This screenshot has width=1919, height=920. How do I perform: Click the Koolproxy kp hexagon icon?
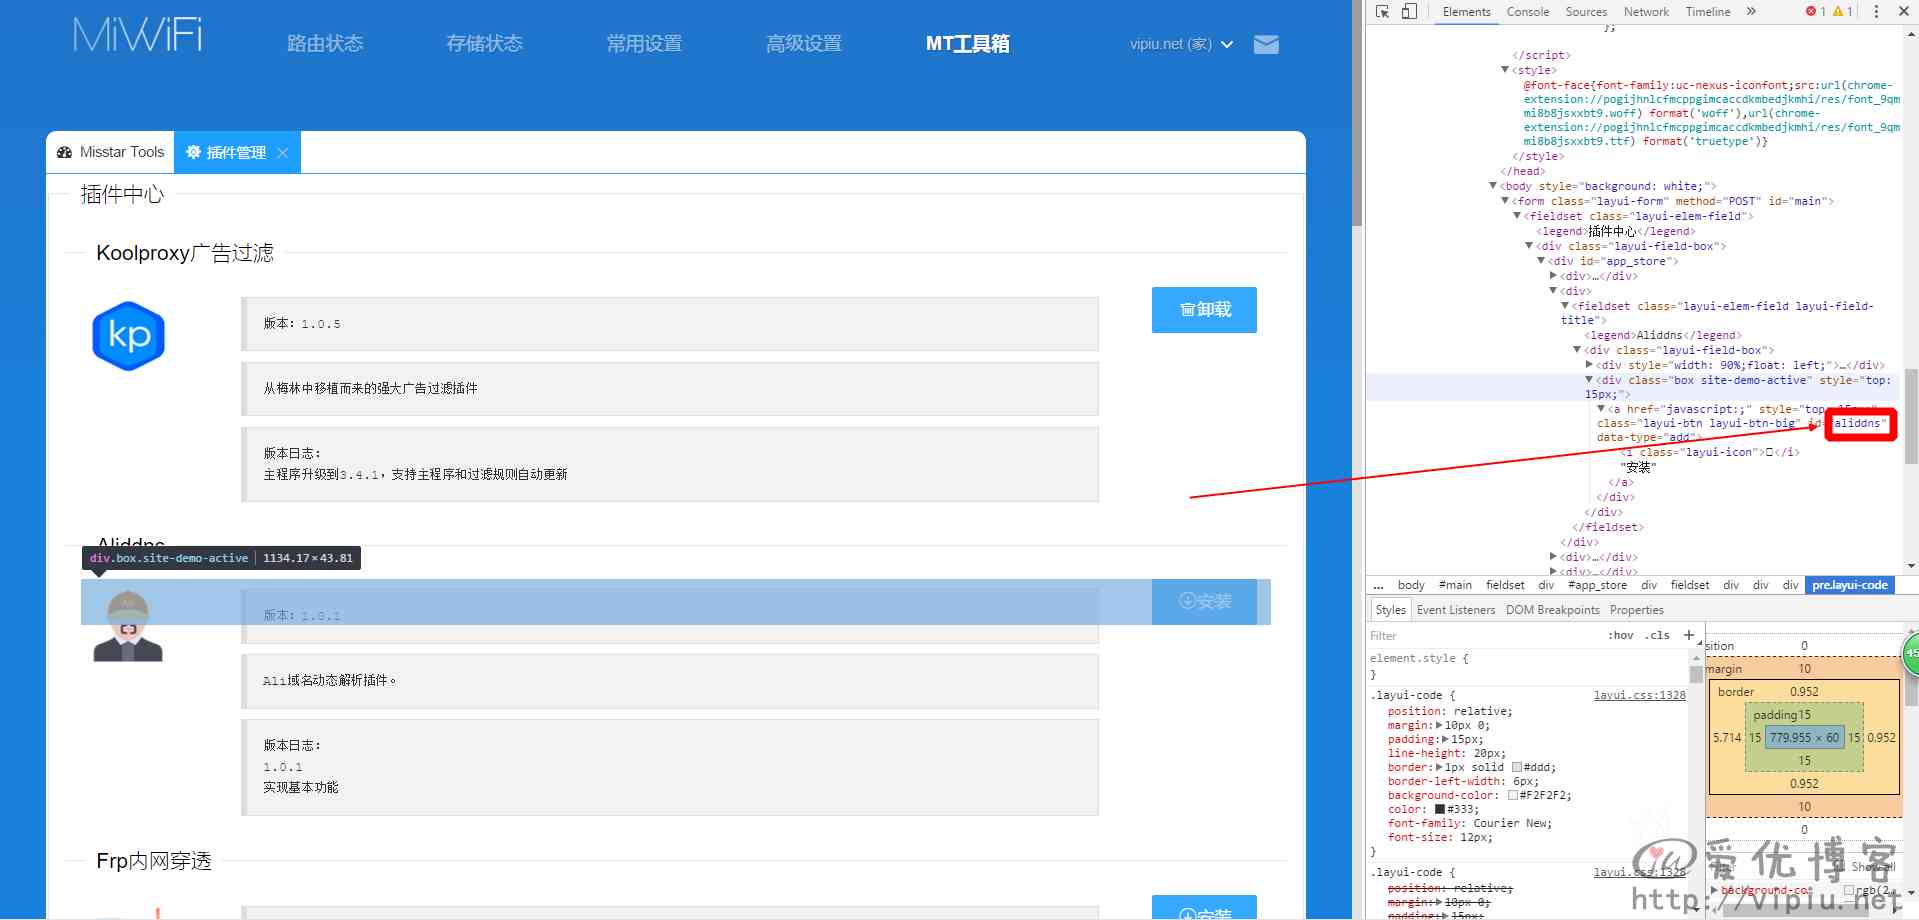(128, 336)
